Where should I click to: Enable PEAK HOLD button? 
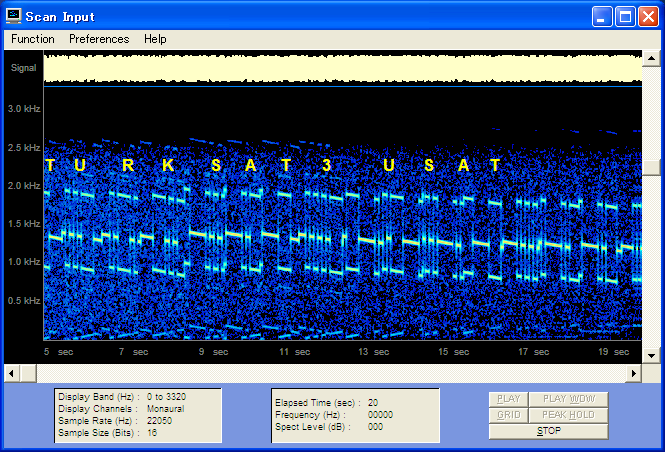point(569,415)
